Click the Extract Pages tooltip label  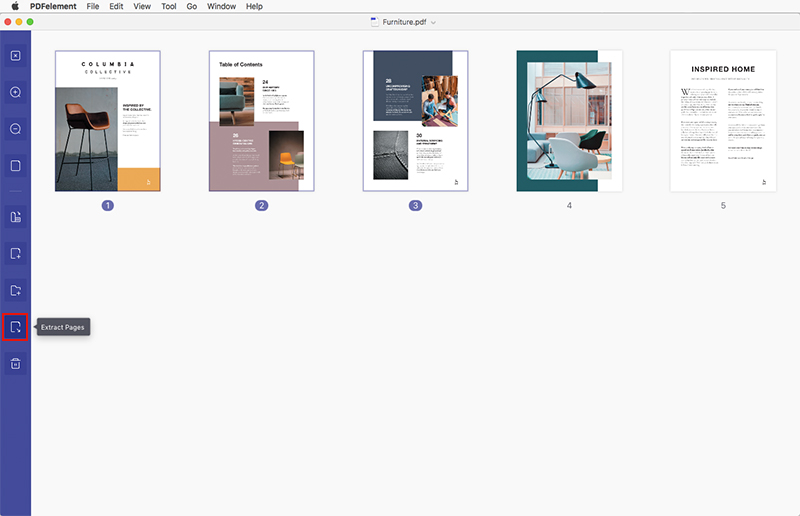click(x=63, y=327)
